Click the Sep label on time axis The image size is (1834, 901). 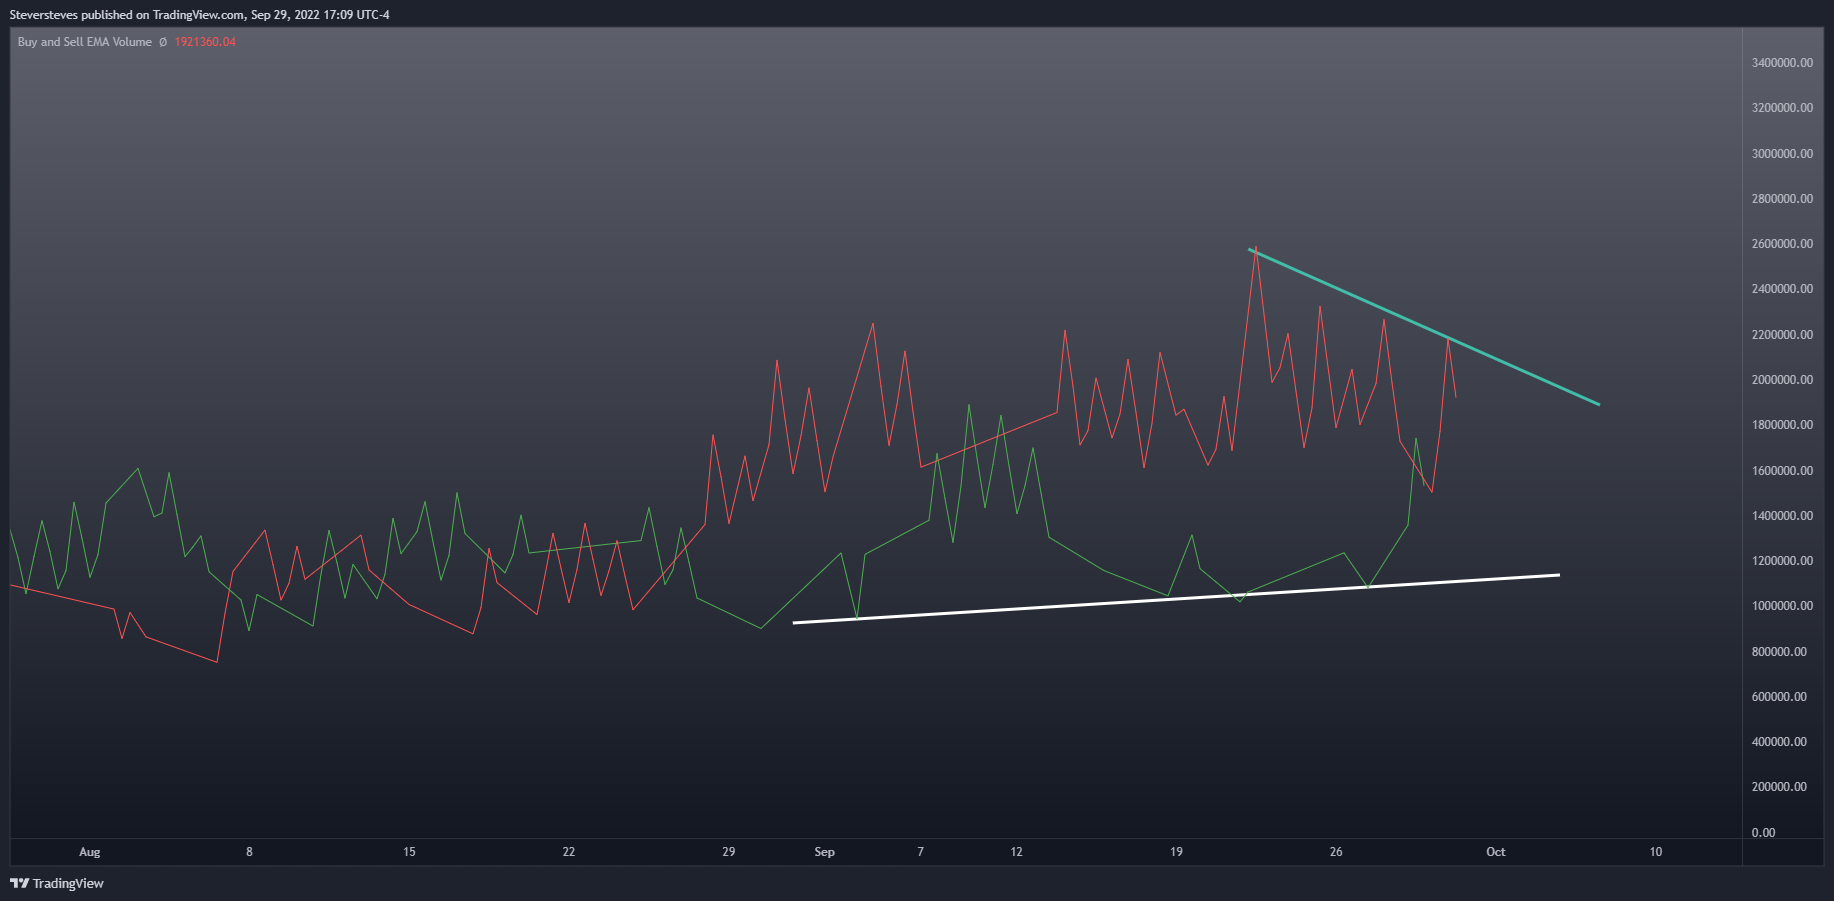point(824,852)
